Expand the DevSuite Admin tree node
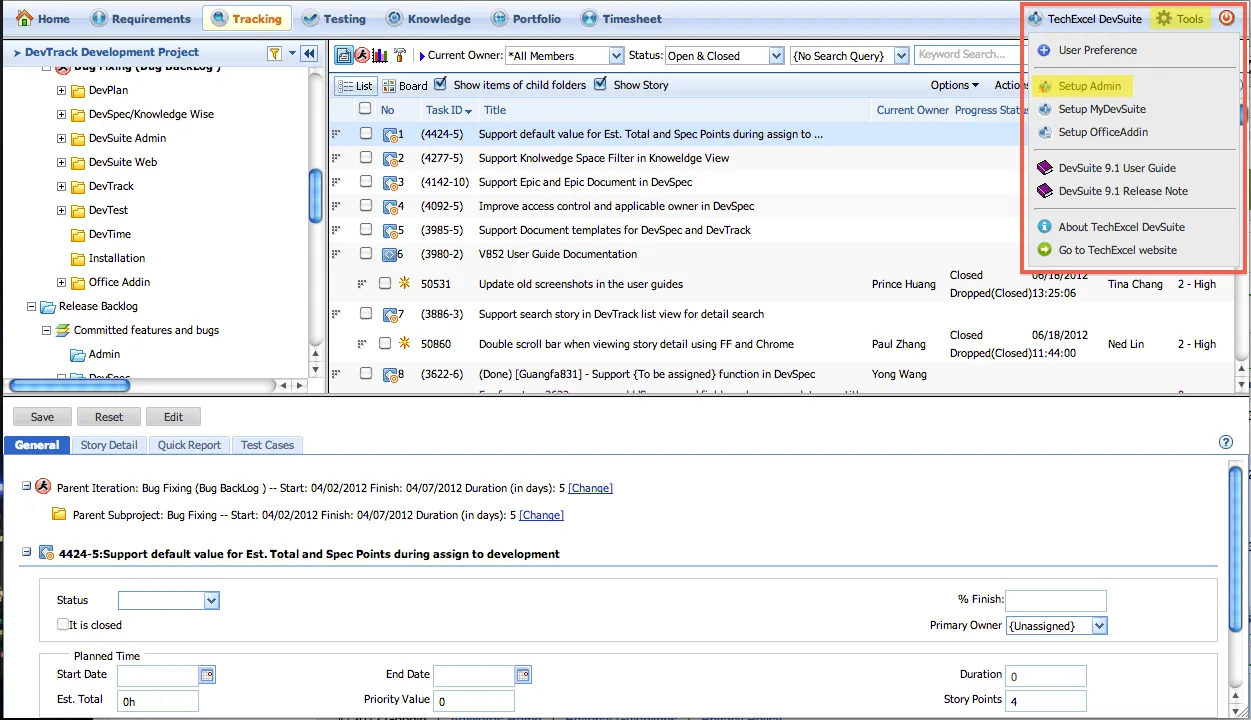The height and width of the screenshot is (720, 1251). point(61,138)
